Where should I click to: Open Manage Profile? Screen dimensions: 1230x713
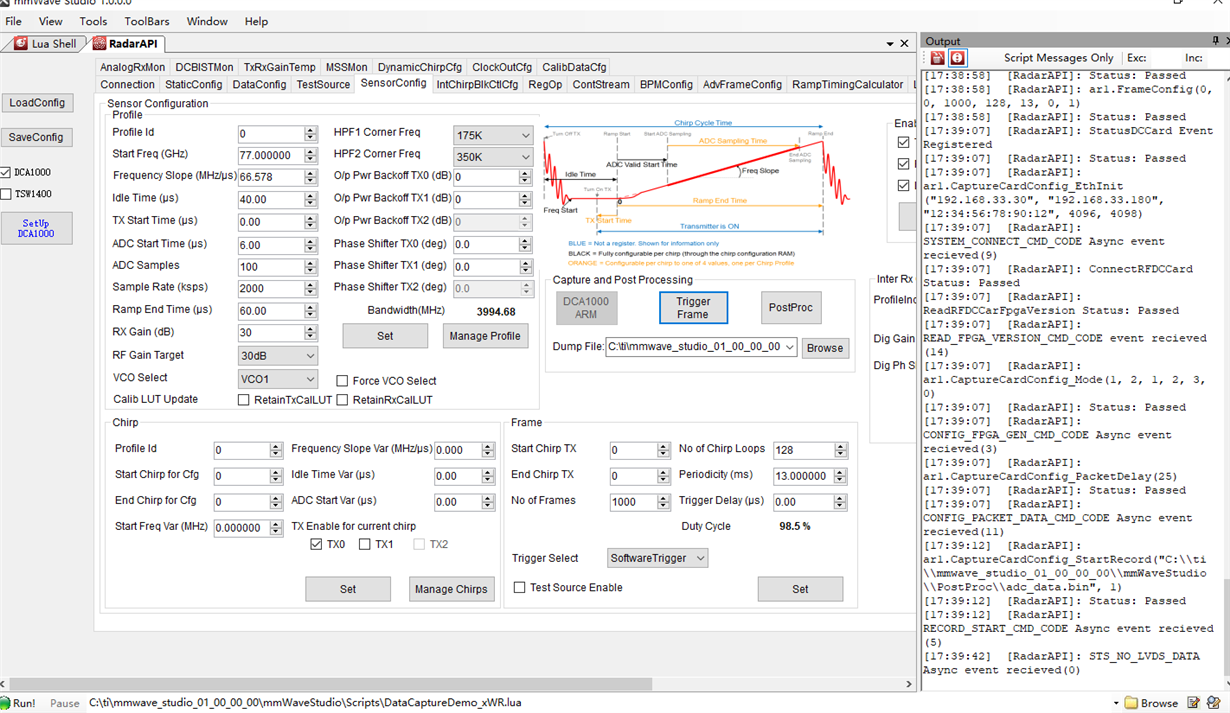(x=485, y=336)
